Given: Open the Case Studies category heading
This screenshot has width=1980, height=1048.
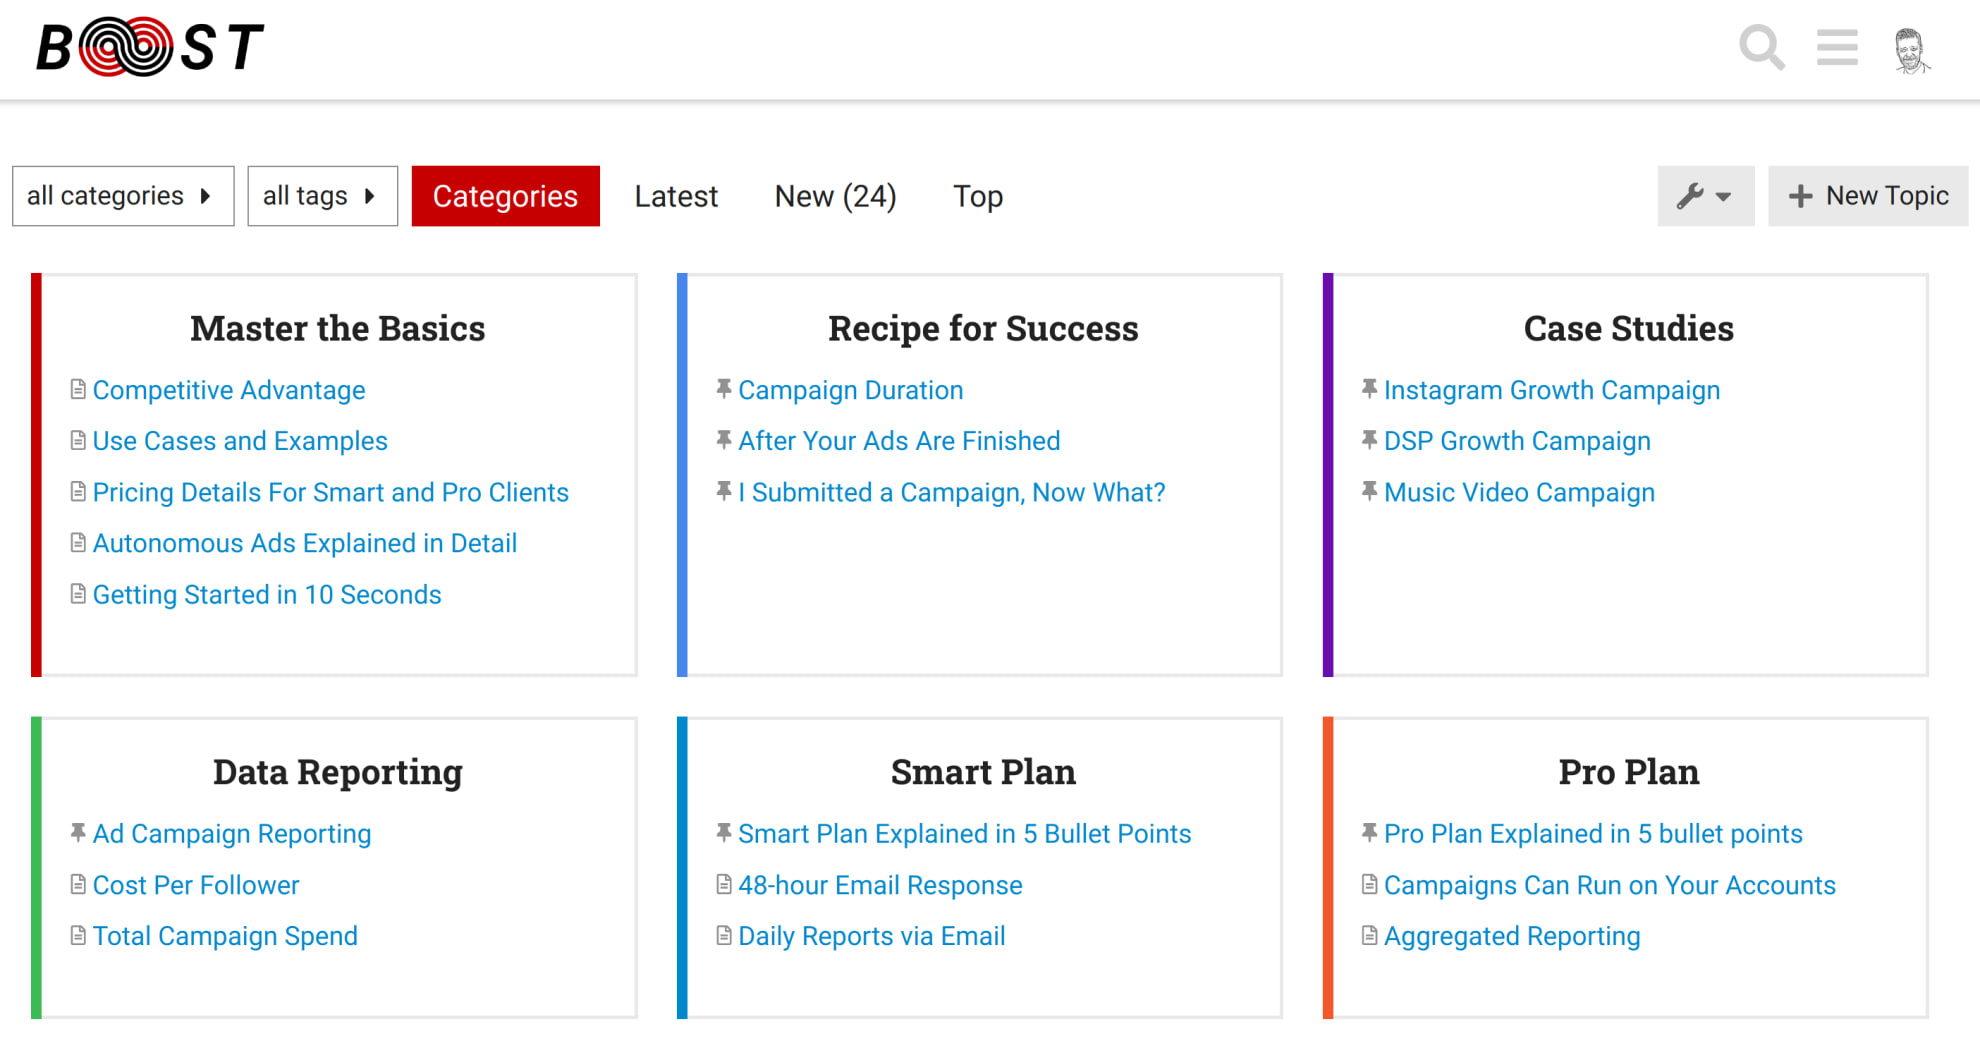Looking at the screenshot, I should [1628, 327].
